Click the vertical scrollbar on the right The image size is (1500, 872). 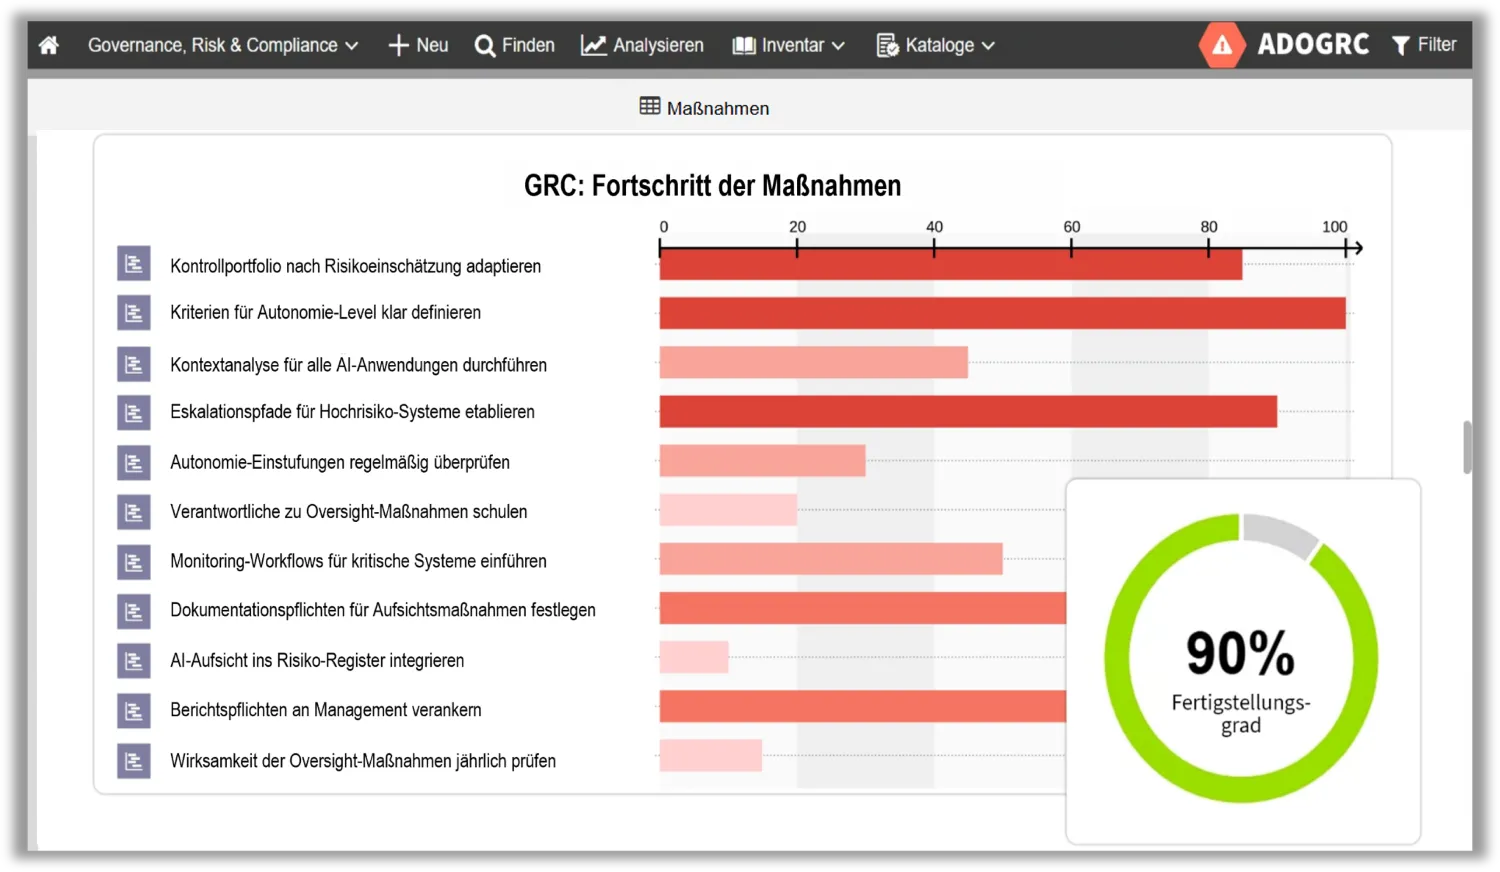(x=1467, y=447)
